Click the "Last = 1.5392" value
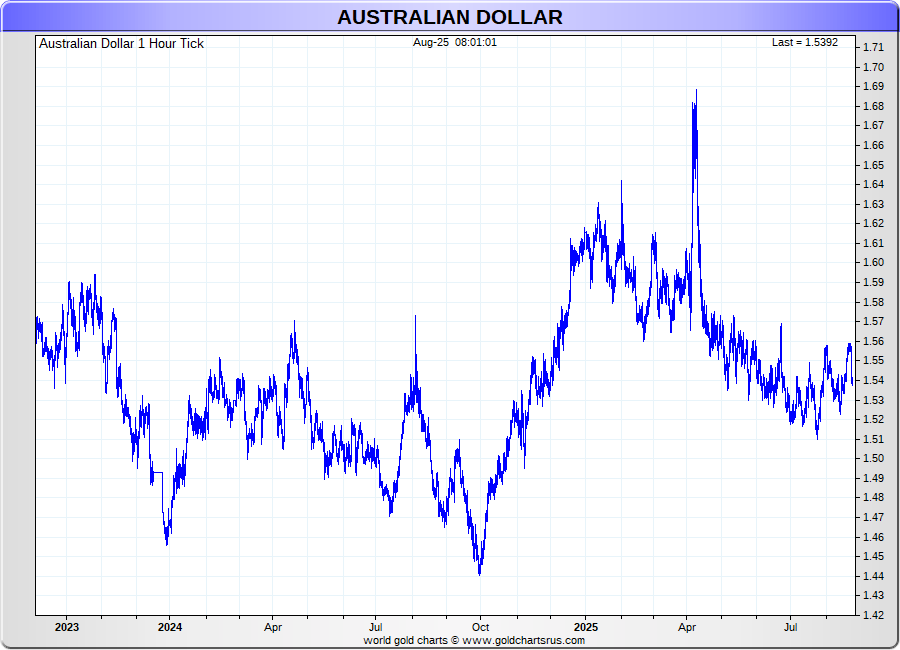The width and height of the screenshot is (900, 650). (x=804, y=43)
